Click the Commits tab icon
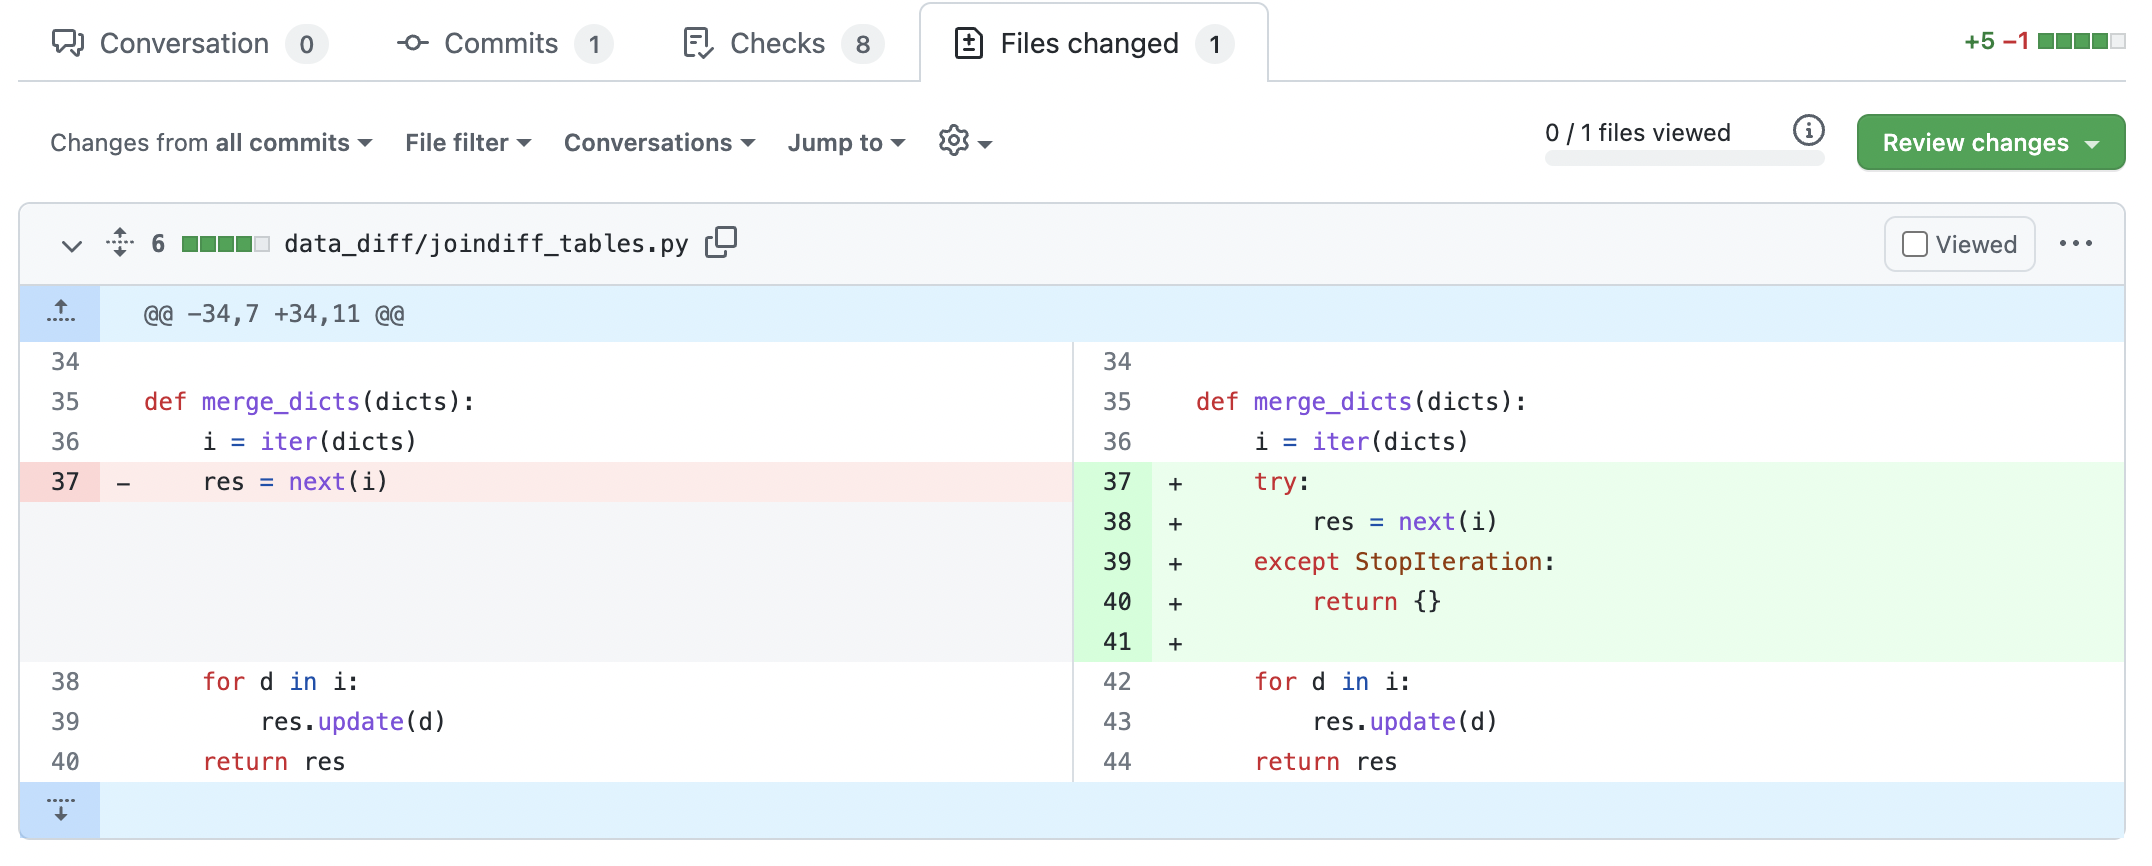Viewport: 2152px width, 866px height. pyautogui.click(x=412, y=43)
